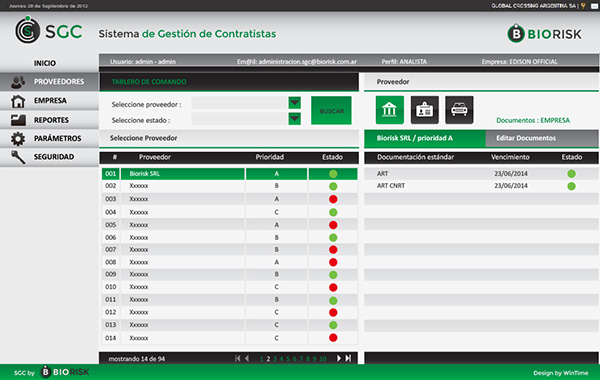Click the green status dot for ART CNRT
Image resolution: width=600 pixels, height=380 pixels.
(x=571, y=186)
